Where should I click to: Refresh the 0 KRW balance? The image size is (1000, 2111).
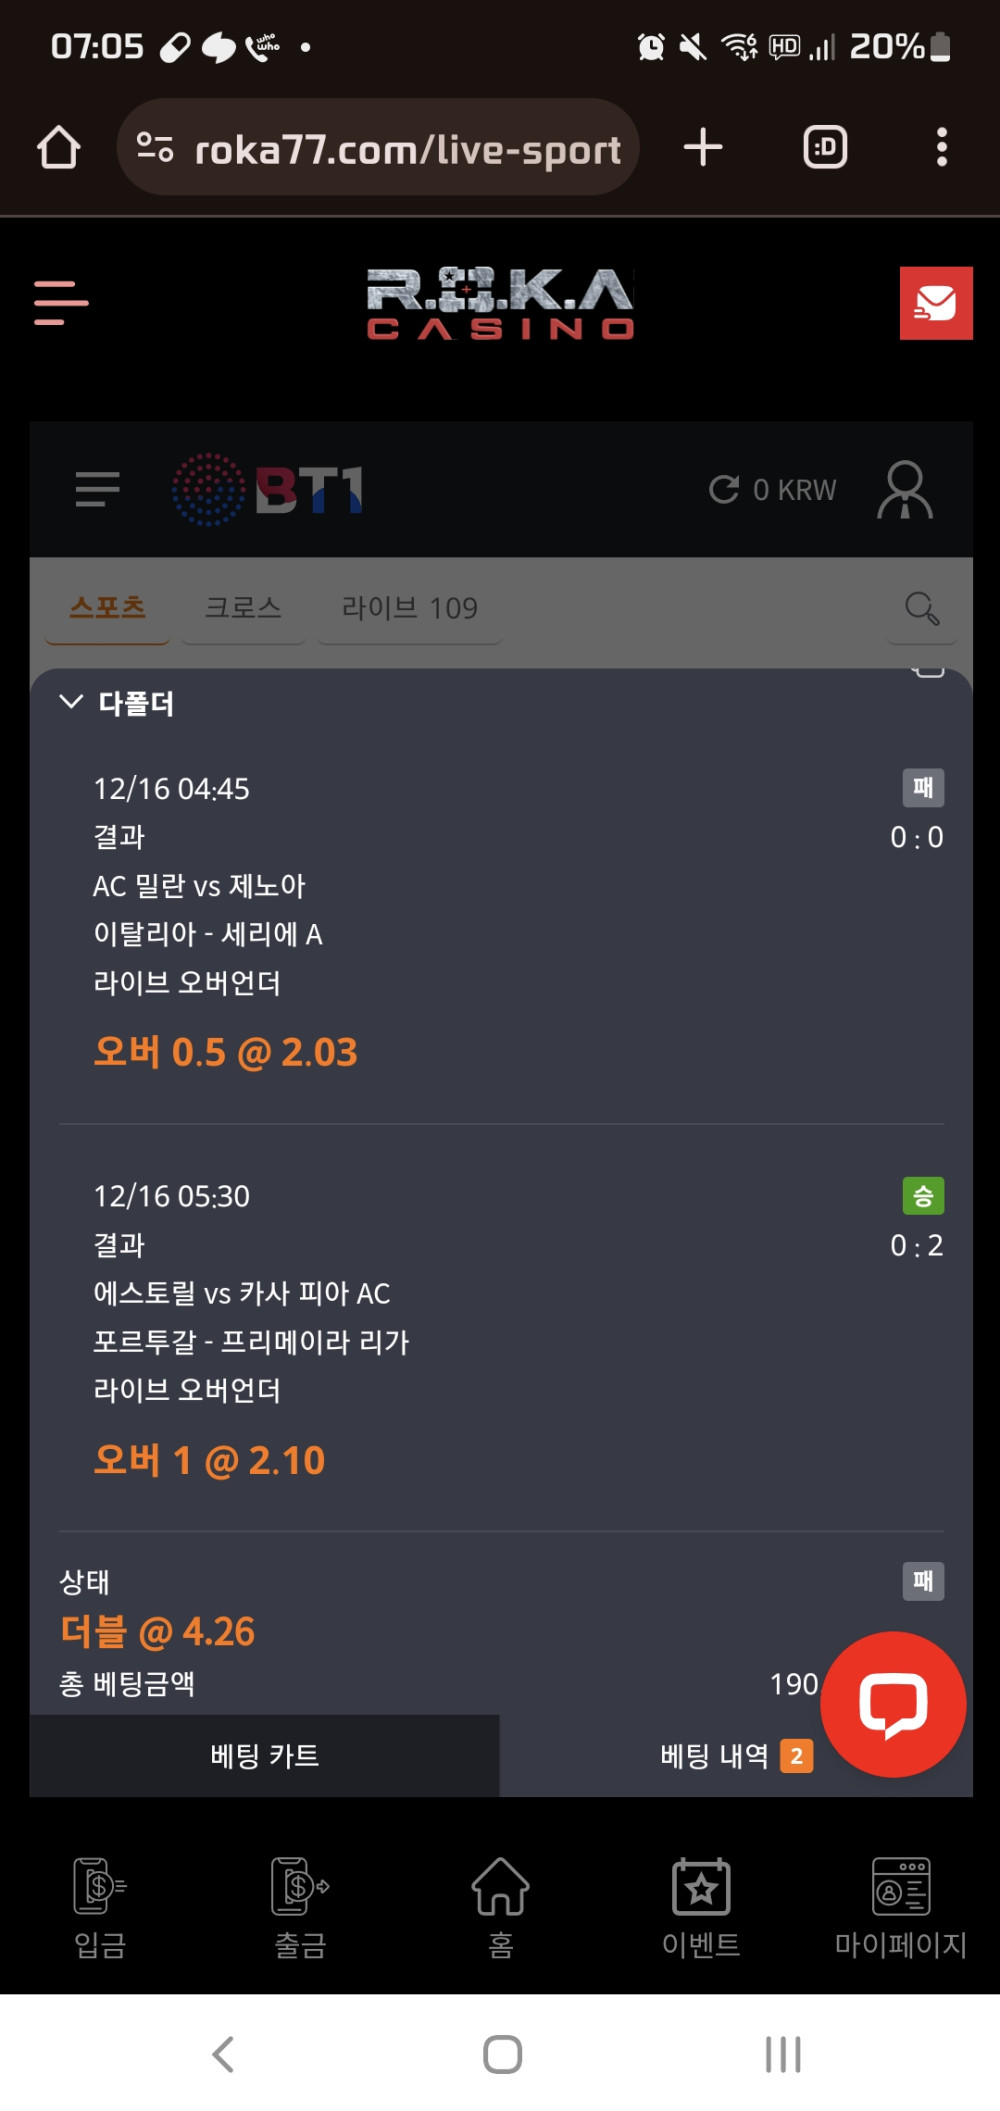coord(724,489)
